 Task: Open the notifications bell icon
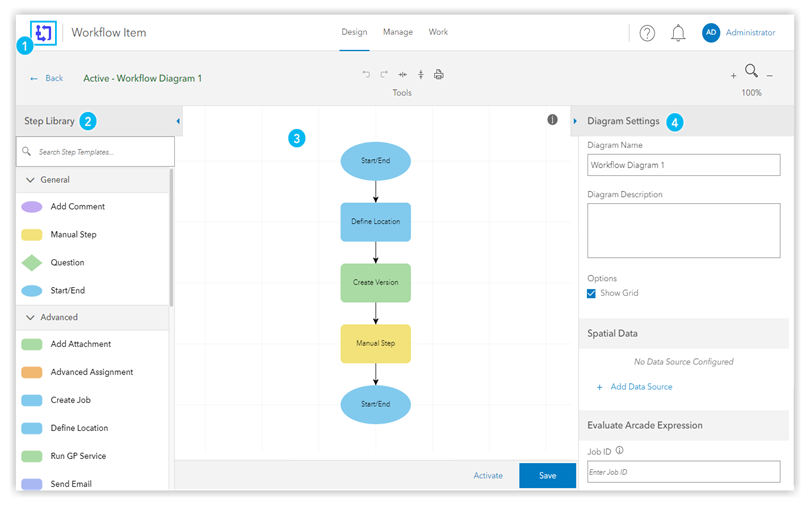[x=678, y=33]
